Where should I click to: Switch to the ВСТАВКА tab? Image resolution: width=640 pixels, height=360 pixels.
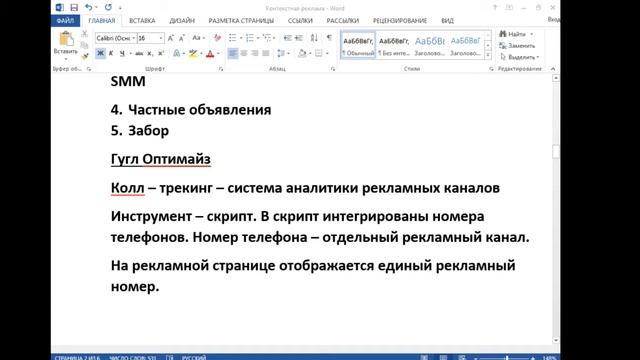pos(142,20)
